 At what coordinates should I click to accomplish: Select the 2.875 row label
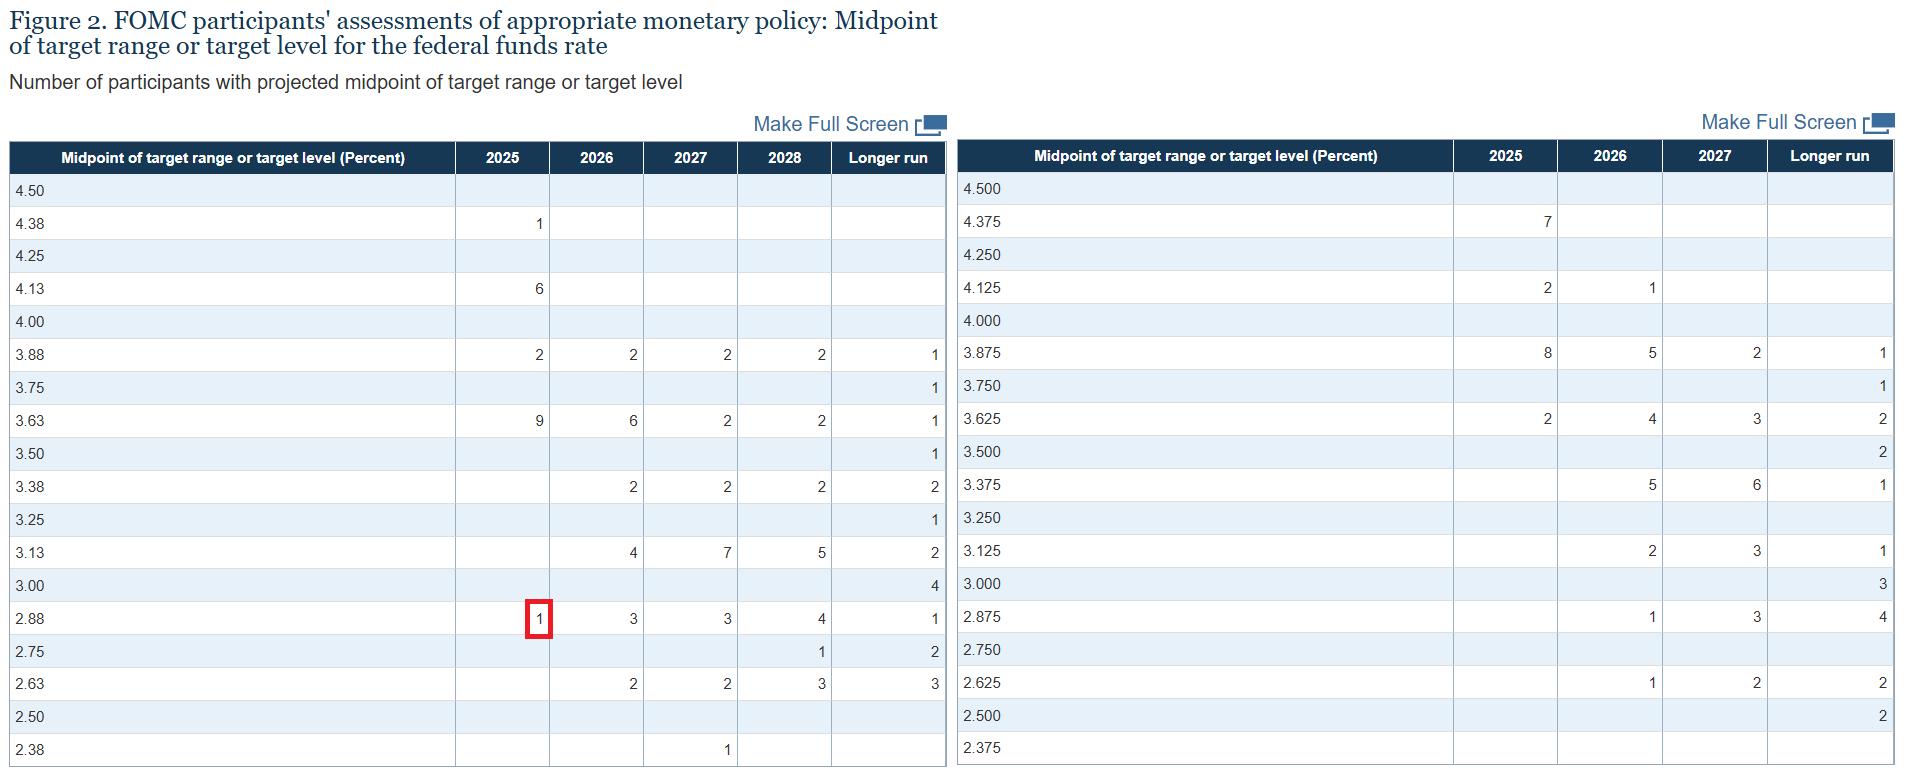click(982, 617)
